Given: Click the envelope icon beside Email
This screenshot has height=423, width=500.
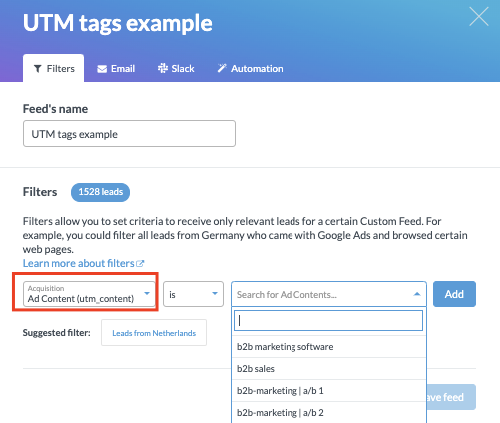Looking at the screenshot, I should 102,69.
